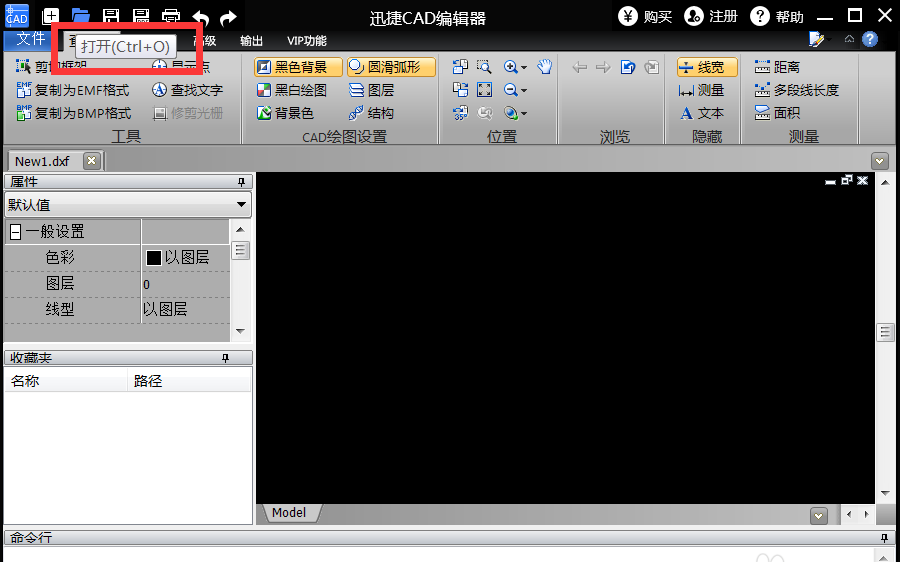Close the New1.dxf document tab
The height and width of the screenshot is (562, 900).
(x=91, y=161)
